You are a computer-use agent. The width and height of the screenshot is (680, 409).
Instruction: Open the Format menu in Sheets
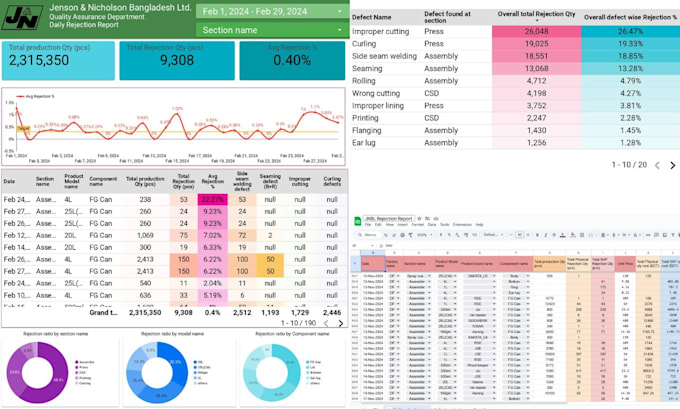click(418, 225)
